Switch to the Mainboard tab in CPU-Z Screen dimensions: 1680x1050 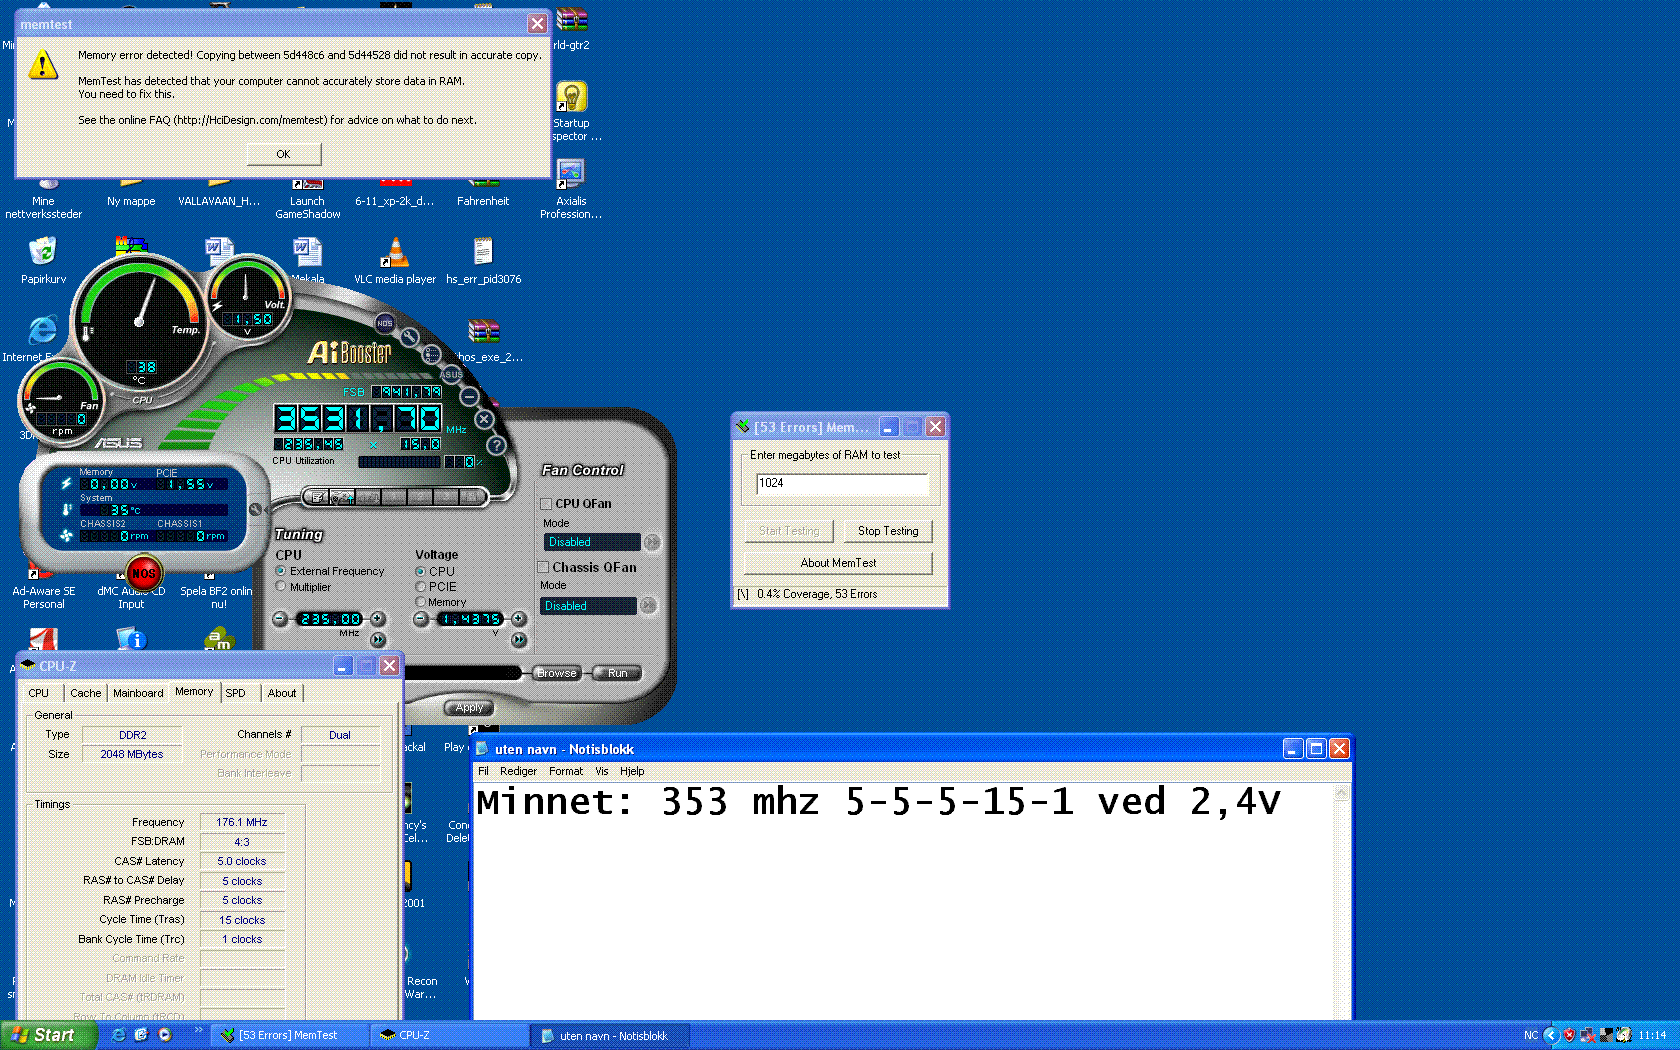138,693
